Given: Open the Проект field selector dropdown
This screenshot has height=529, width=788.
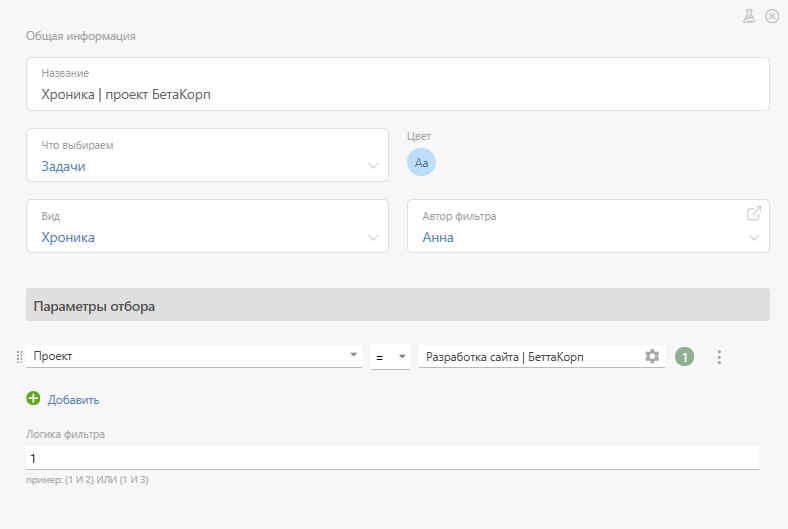Looking at the screenshot, I should click(194, 356).
